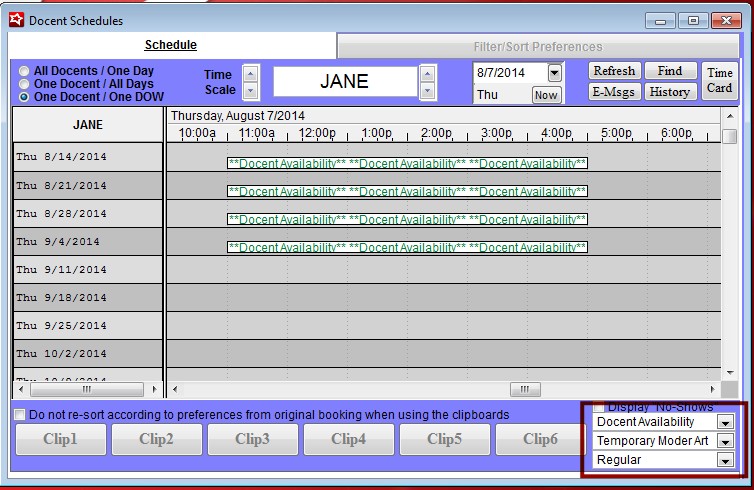Open the Find dialog button
This screenshot has width=754, height=490.
[x=670, y=71]
